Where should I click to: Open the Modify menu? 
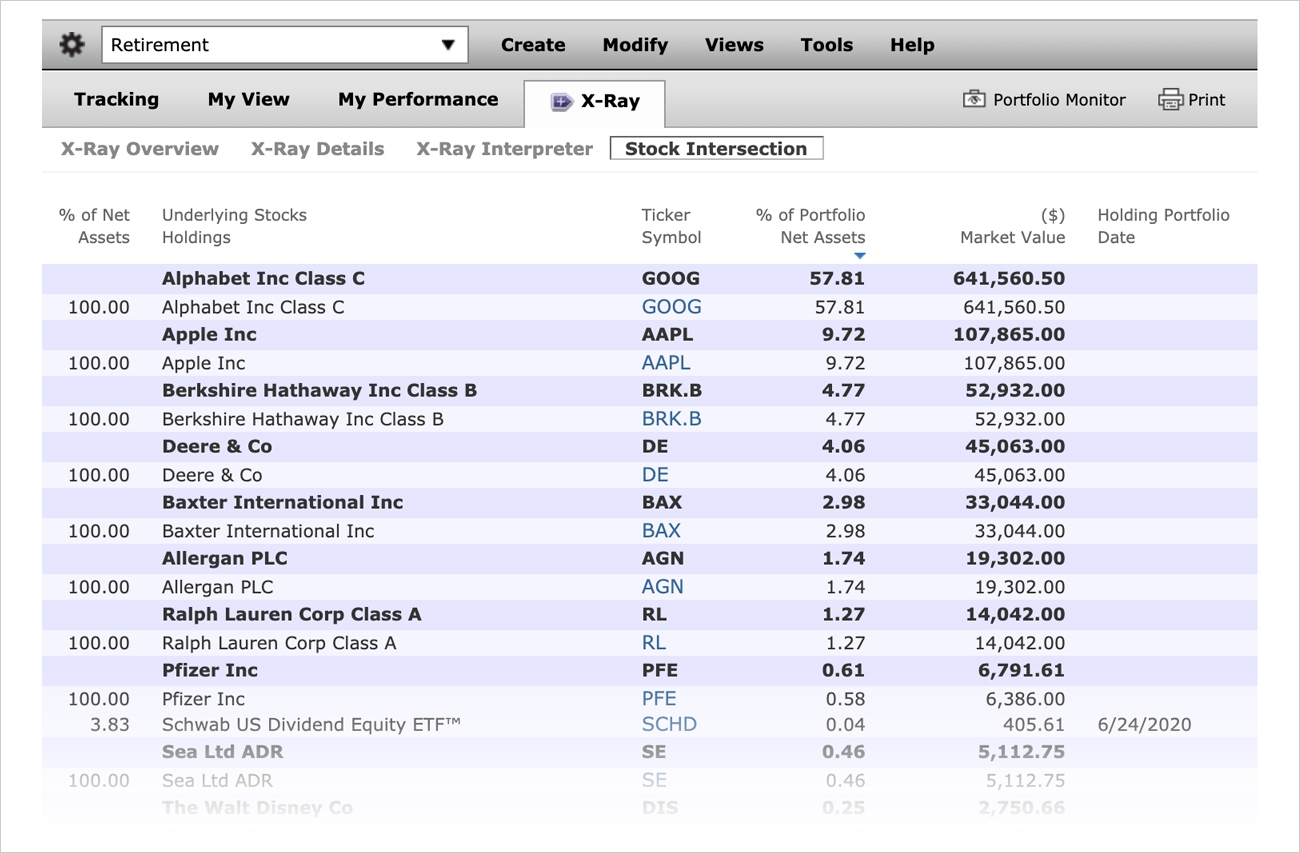coord(635,45)
